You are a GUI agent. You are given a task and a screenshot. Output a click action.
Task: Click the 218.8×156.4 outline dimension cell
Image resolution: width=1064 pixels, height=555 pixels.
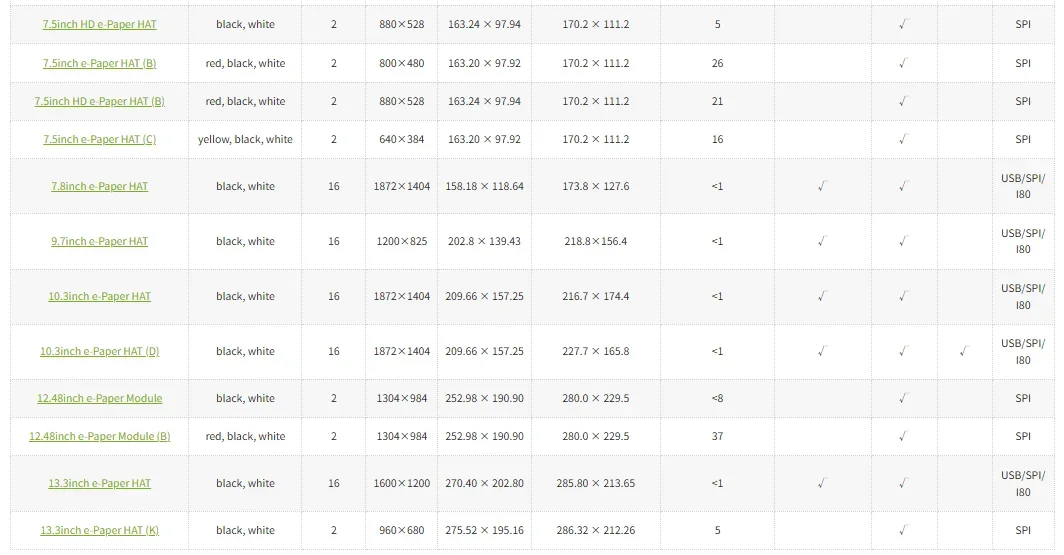[x=595, y=241]
